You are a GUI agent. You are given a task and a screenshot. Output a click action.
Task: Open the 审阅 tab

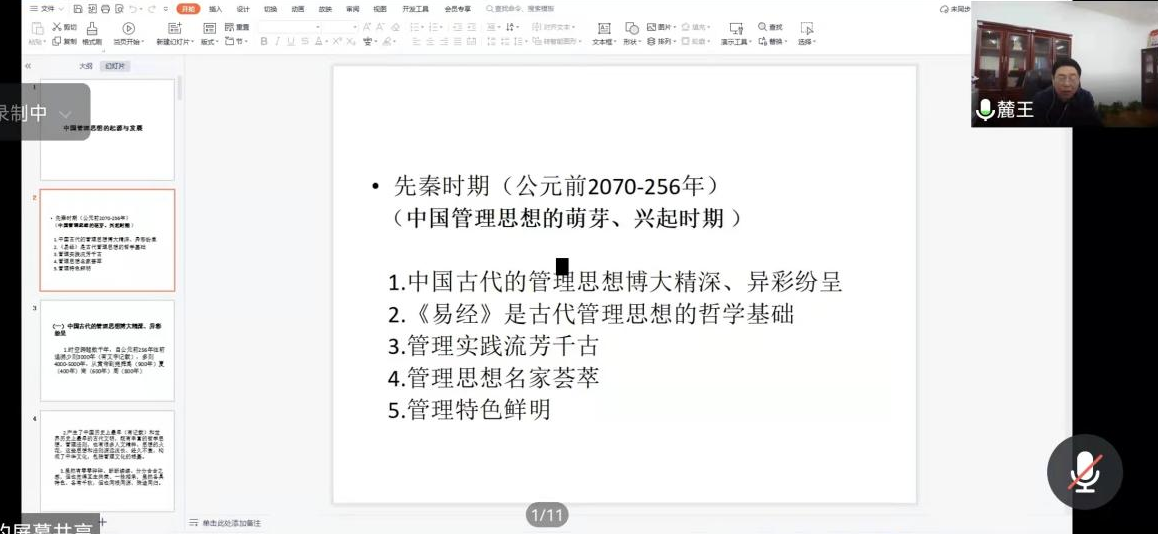tap(353, 9)
